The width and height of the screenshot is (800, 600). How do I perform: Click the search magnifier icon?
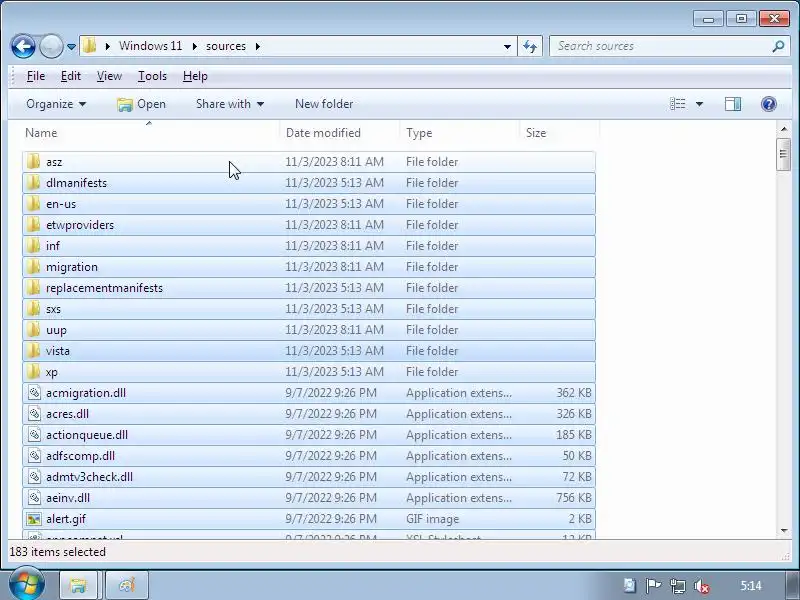coord(778,46)
